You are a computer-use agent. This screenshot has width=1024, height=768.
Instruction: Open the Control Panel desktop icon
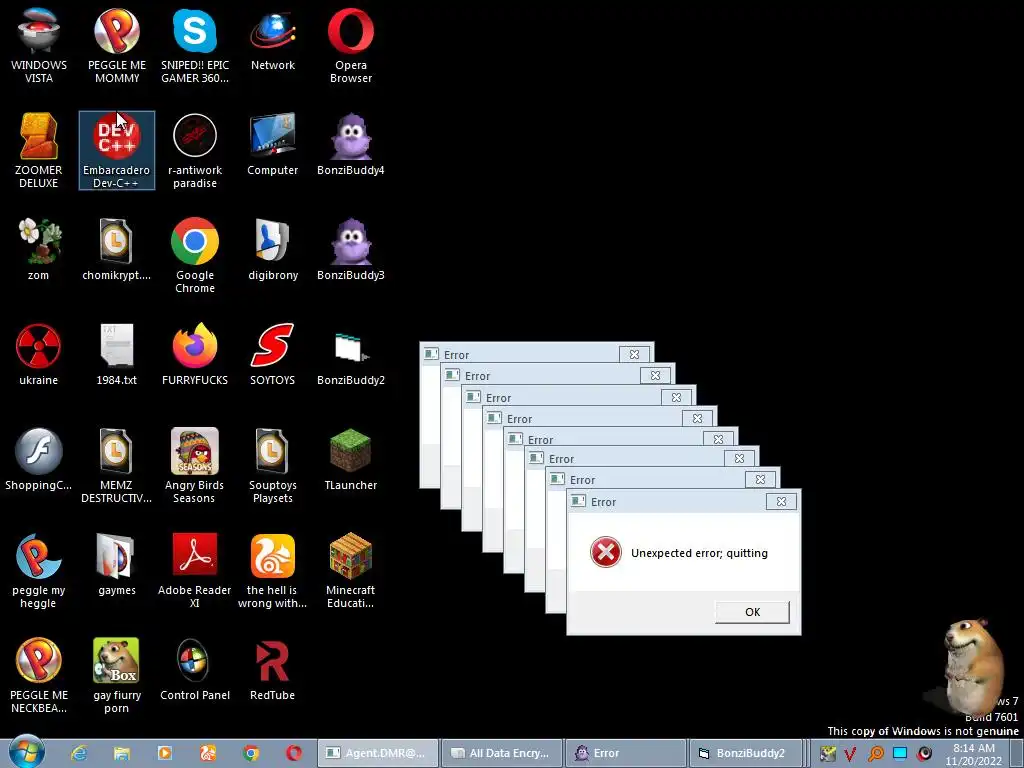(x=195, y=670)
